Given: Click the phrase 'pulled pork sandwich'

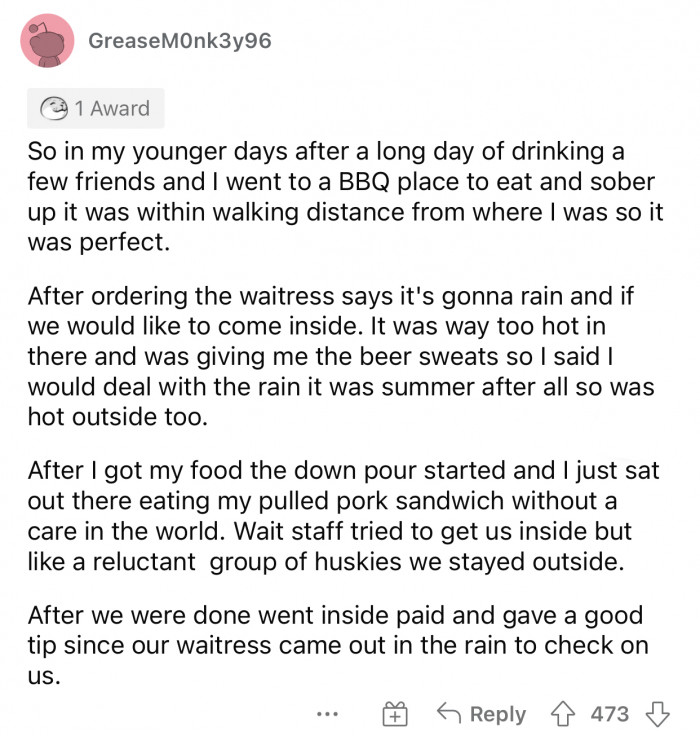Looking at the screenshot, I should coord(381,501).
